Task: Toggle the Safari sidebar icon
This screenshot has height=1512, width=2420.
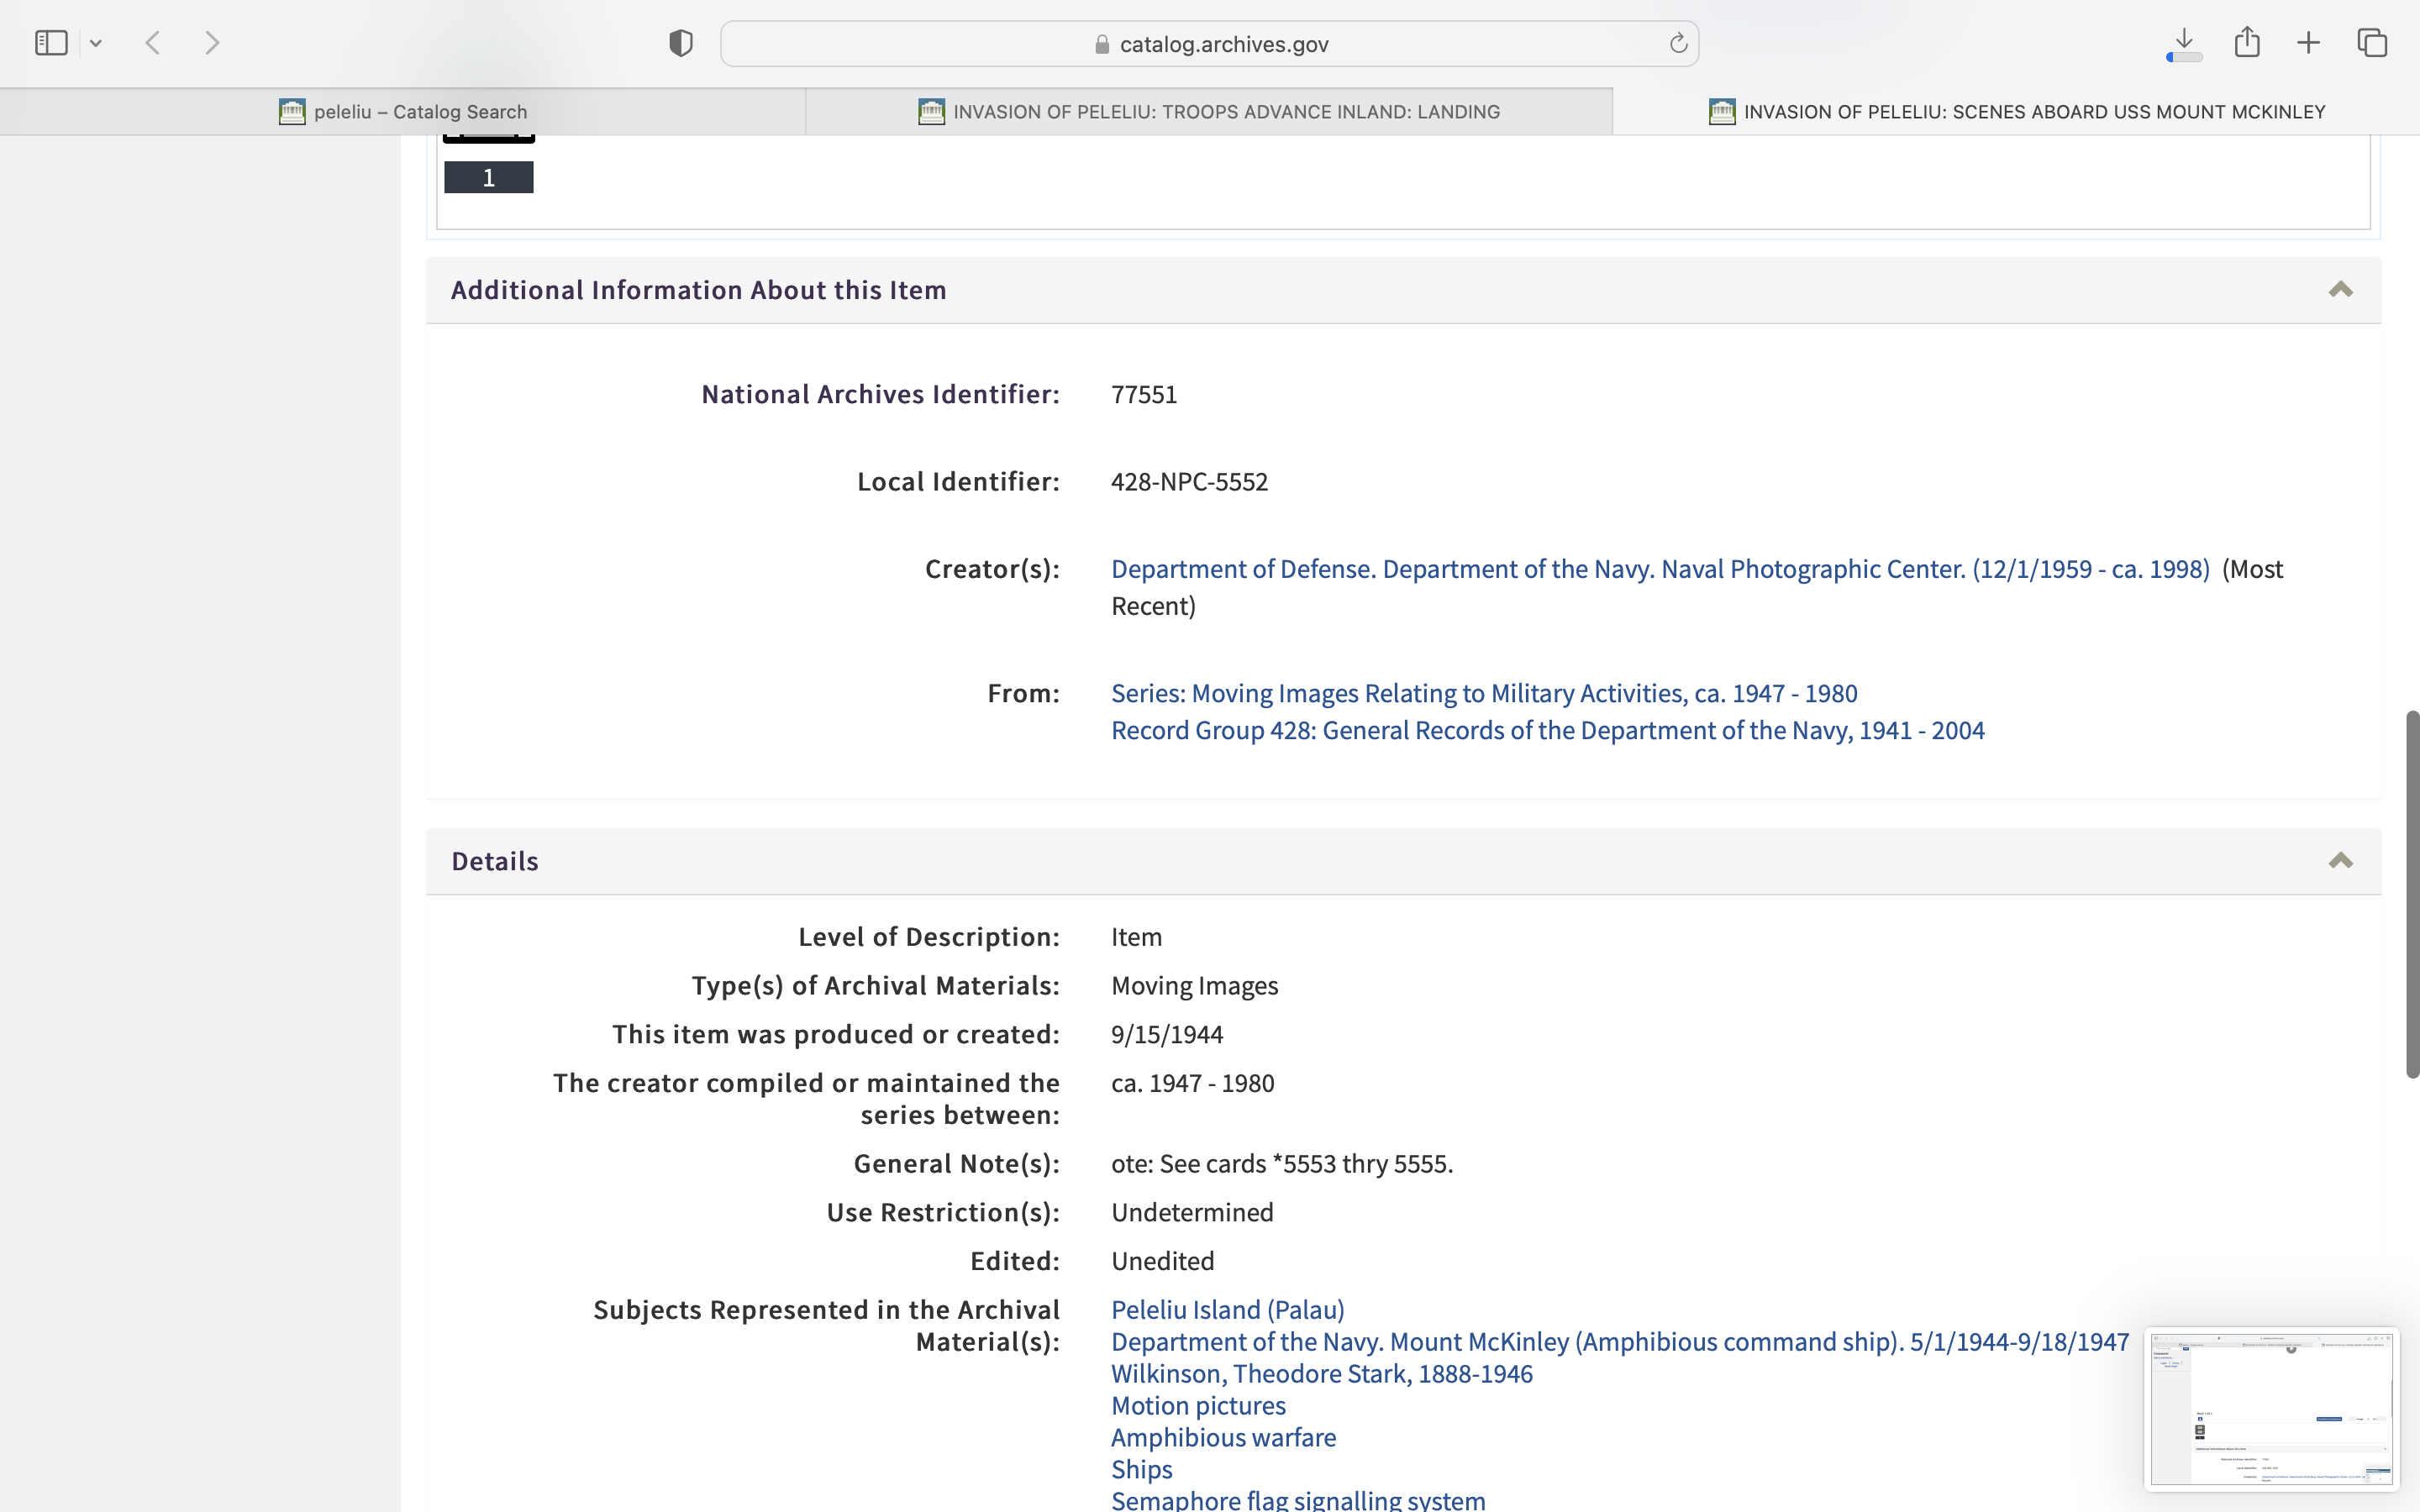Action: [x=51, y=43]
